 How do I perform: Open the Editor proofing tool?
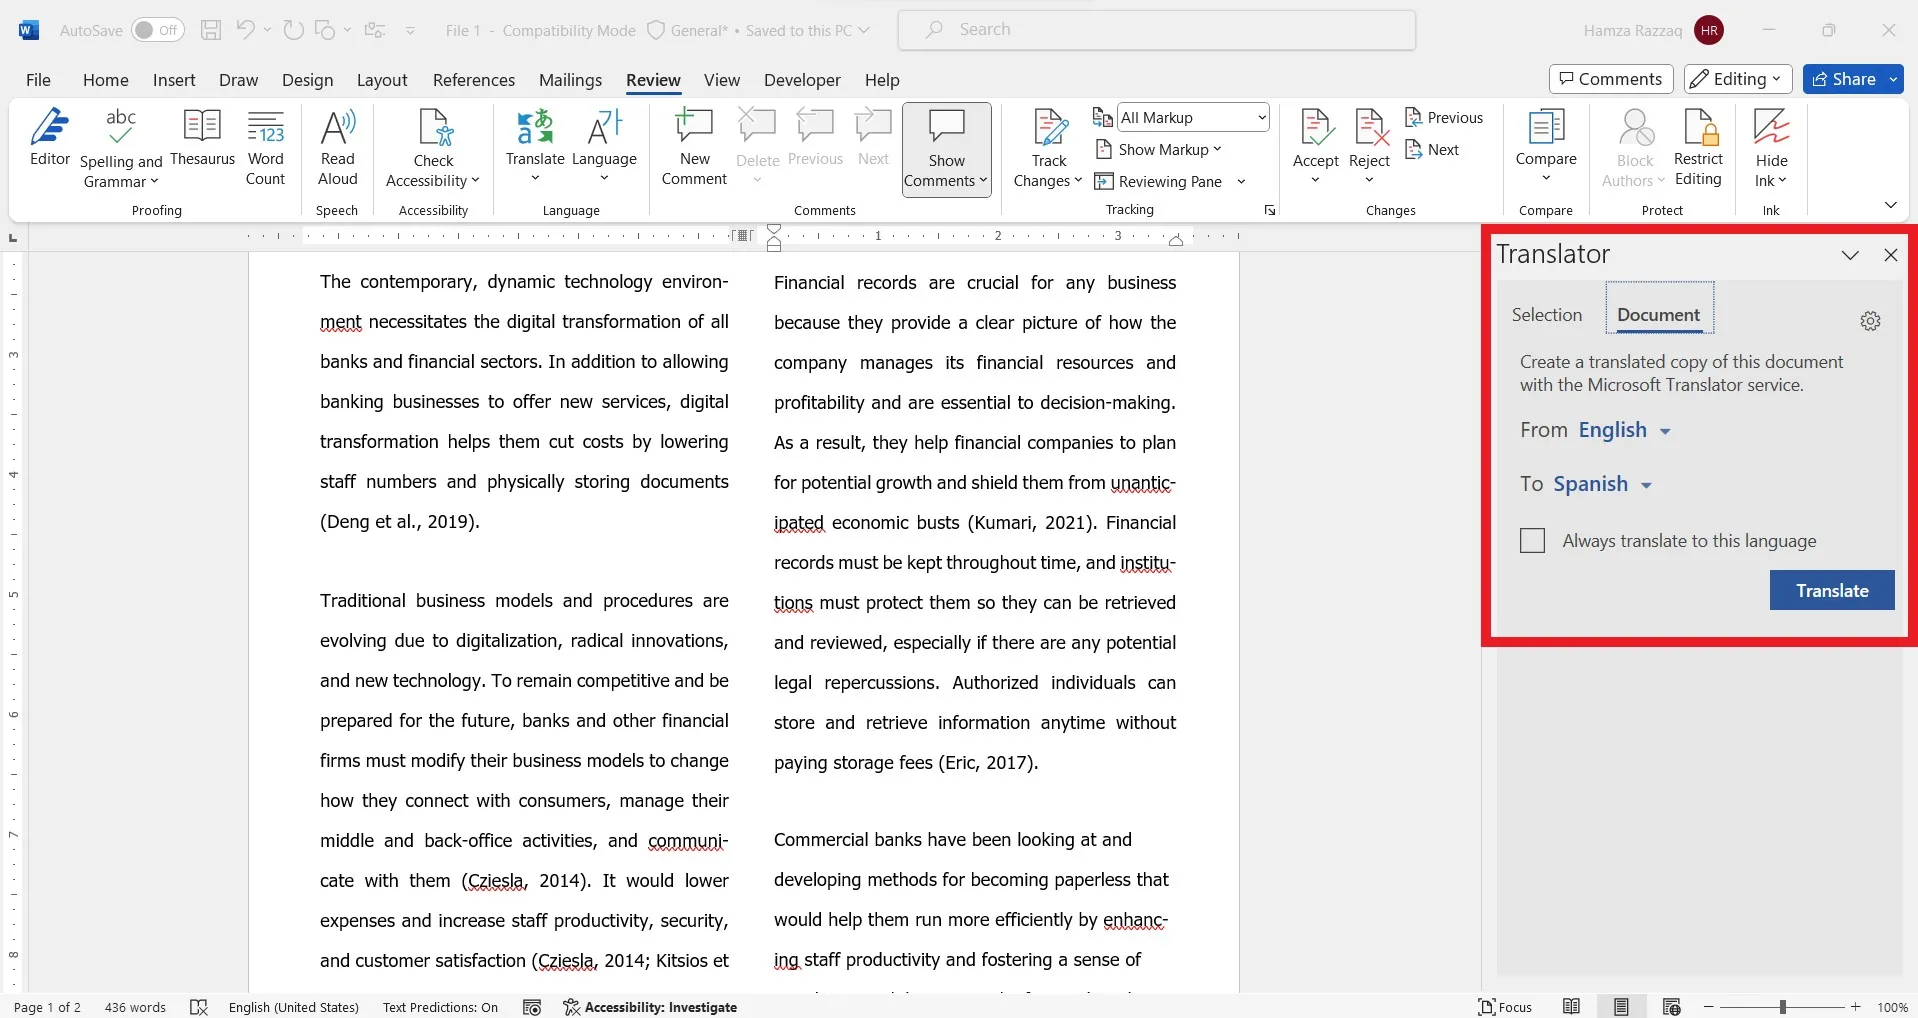click(x=49, y=138)
